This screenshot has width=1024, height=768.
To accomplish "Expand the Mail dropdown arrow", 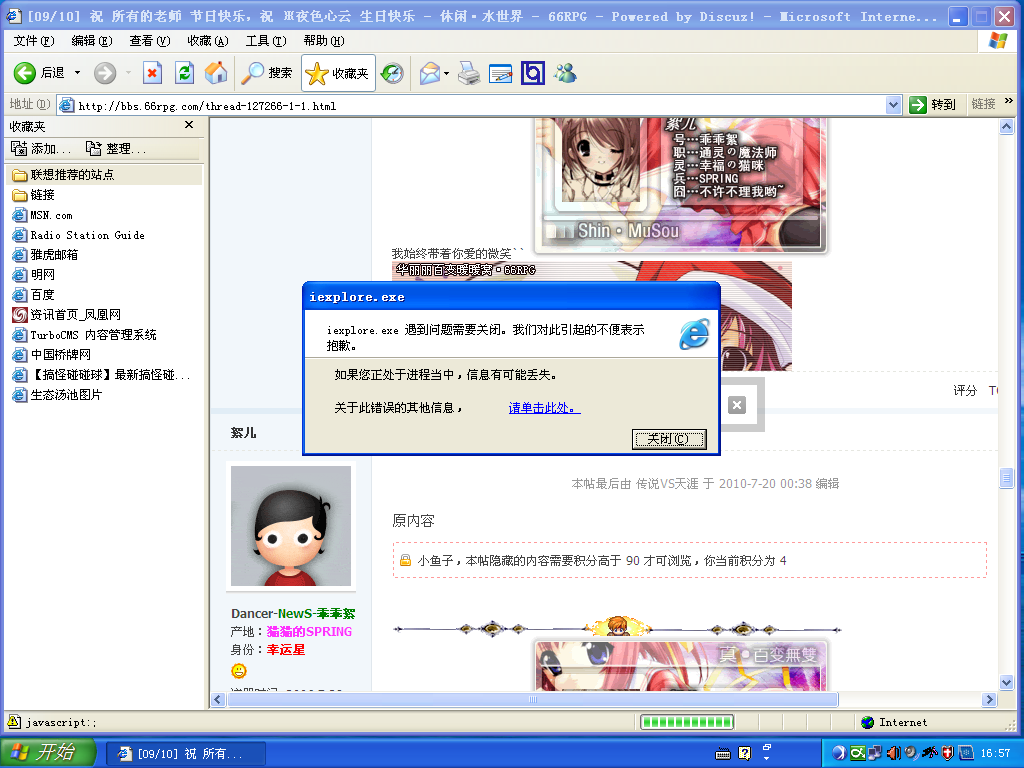I will point(447,73).
